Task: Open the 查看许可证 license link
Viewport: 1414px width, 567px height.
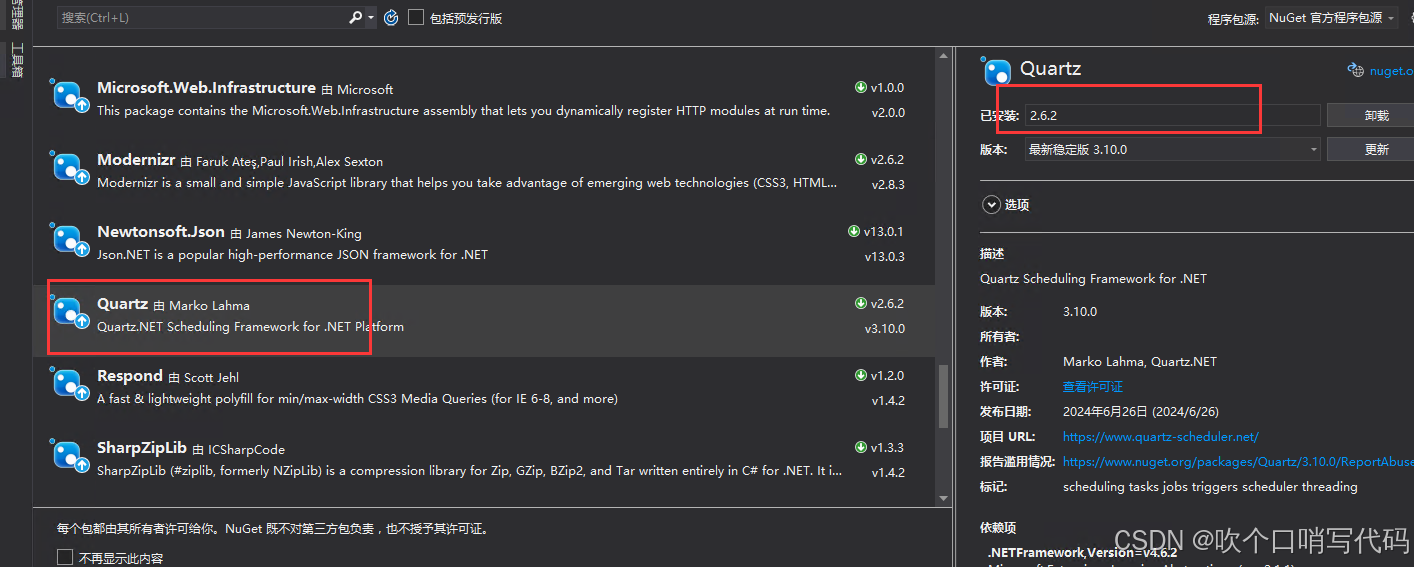Action: point(1093,386)
